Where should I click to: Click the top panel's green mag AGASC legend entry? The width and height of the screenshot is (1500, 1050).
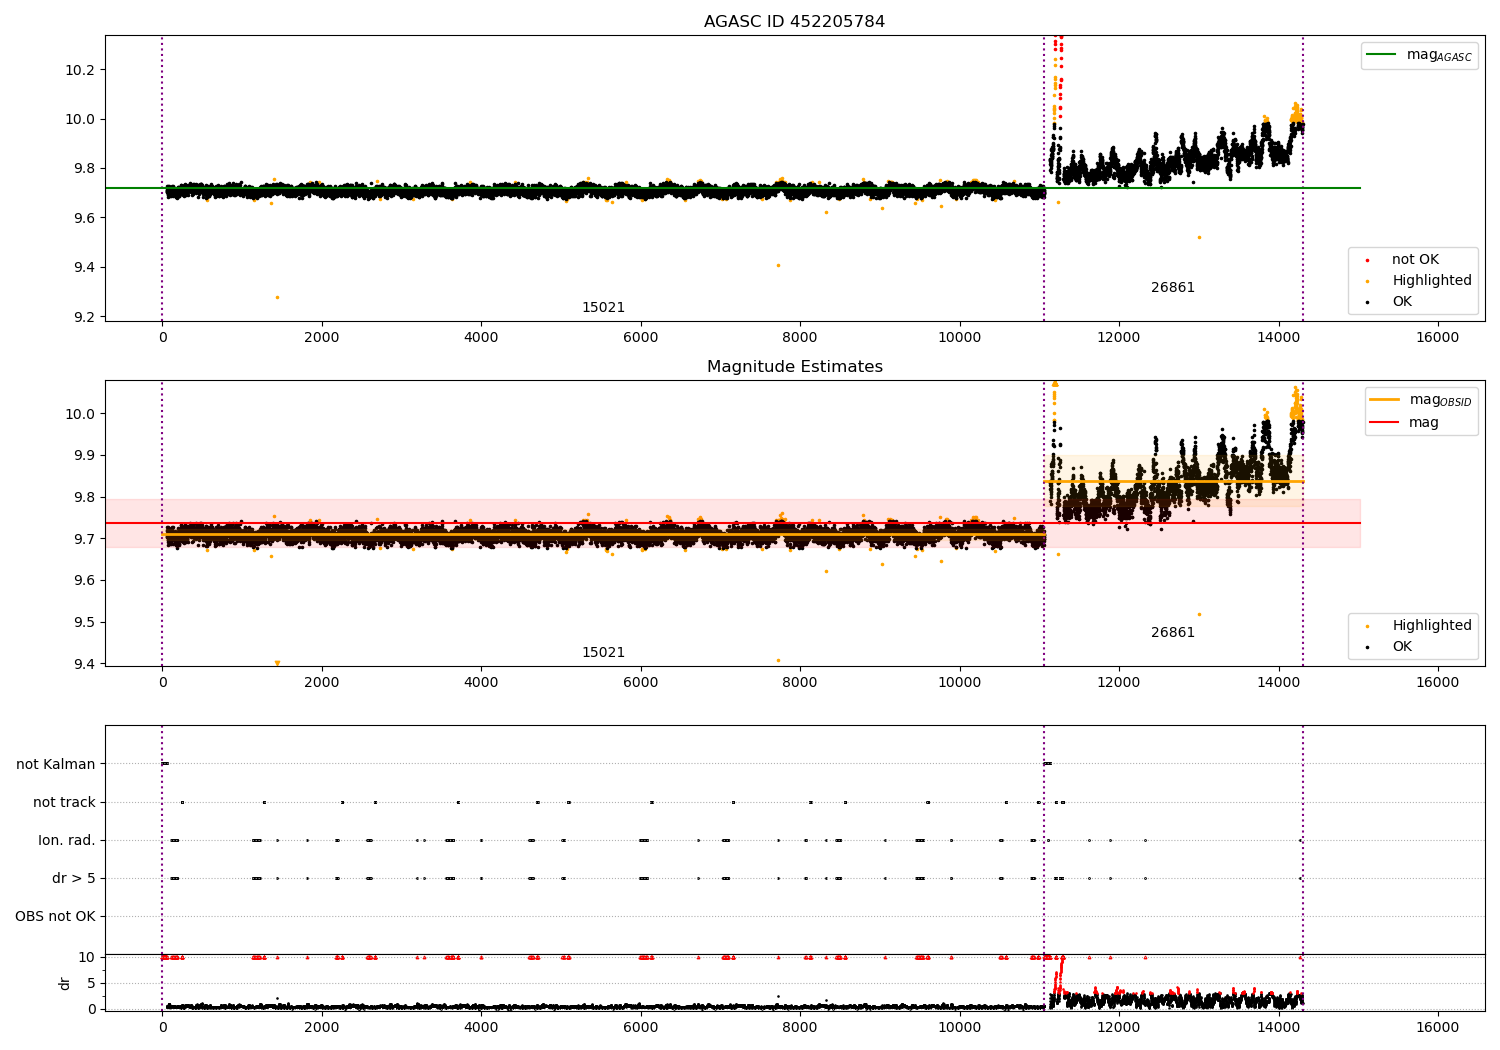1419,55
